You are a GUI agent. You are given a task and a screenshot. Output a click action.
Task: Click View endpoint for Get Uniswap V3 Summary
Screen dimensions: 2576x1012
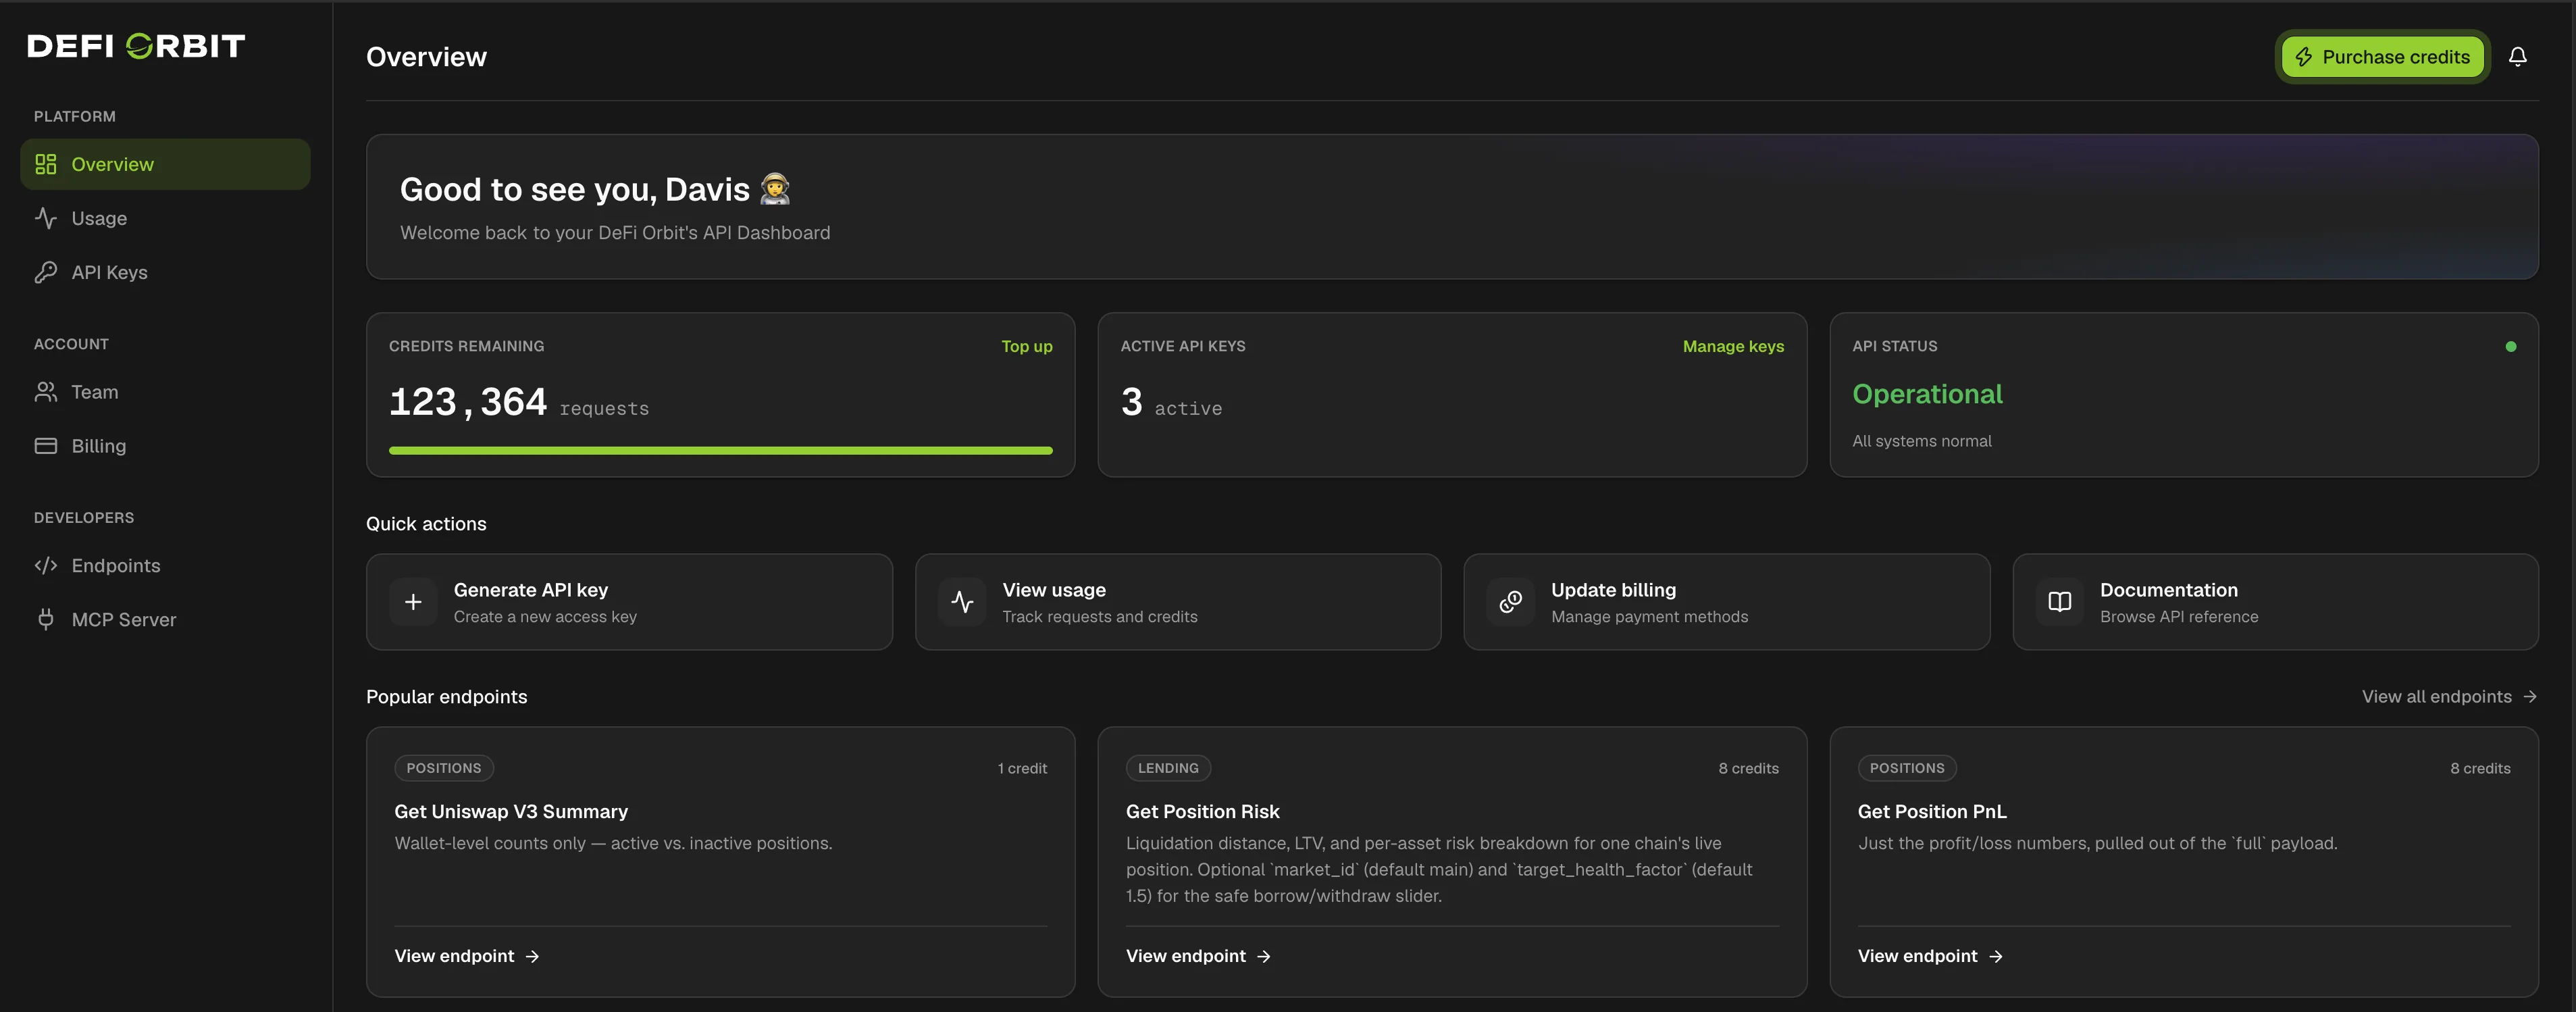coord(467,957)
